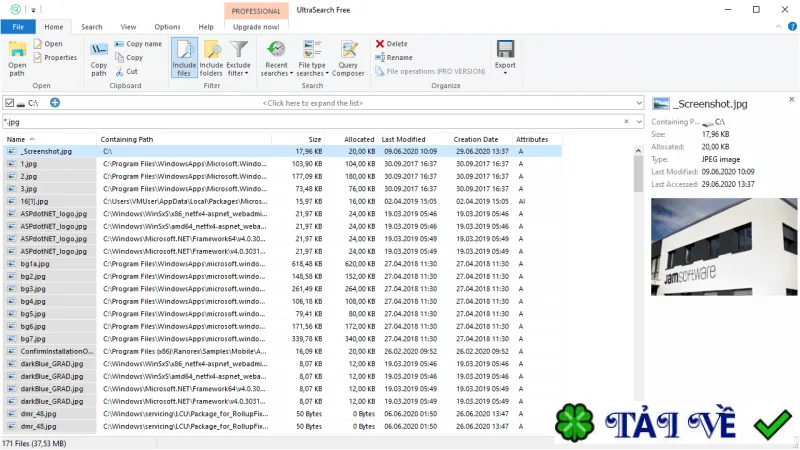Open help via the blue question mark icon
The height and width of the screenshot is (450, 800).
pos(792,27)
